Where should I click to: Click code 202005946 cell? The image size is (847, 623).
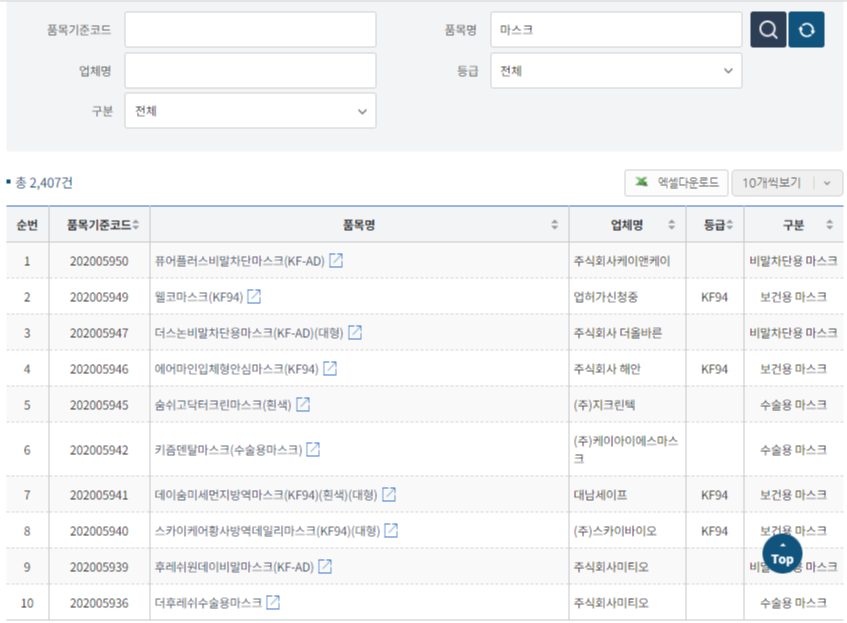(99, 369)
